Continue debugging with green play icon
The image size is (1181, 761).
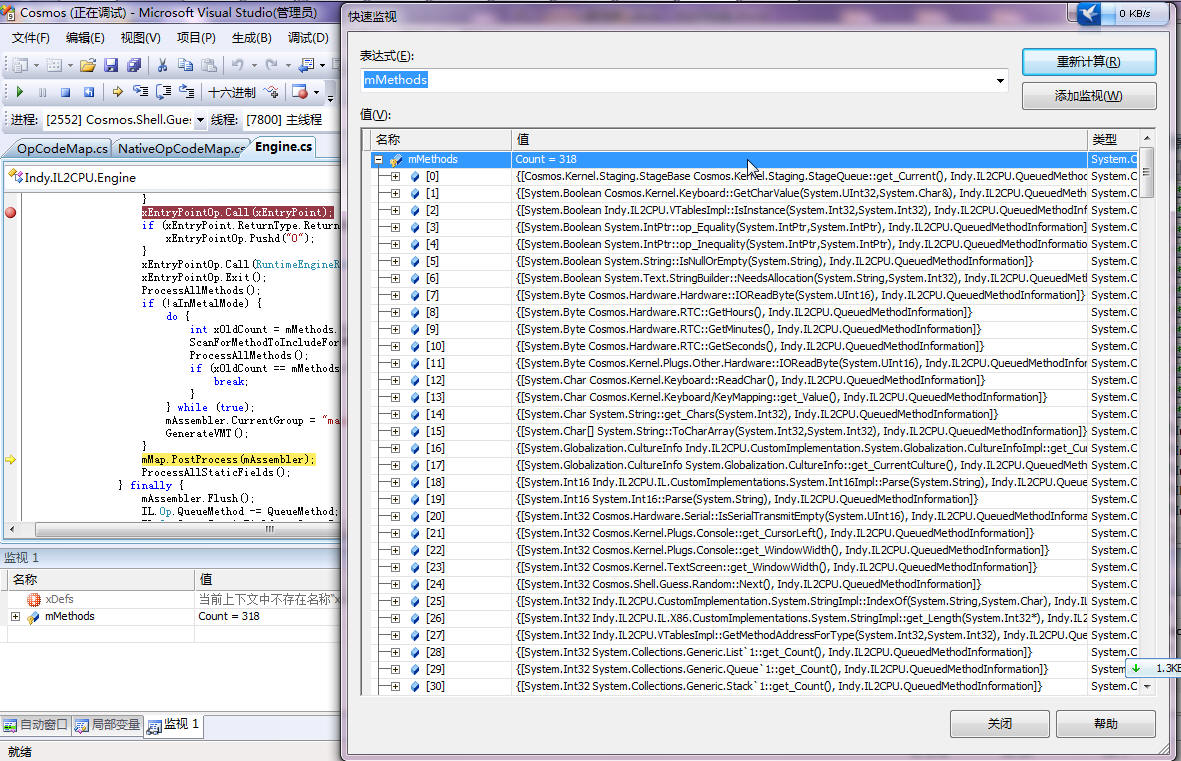click(x=20, y=92)
